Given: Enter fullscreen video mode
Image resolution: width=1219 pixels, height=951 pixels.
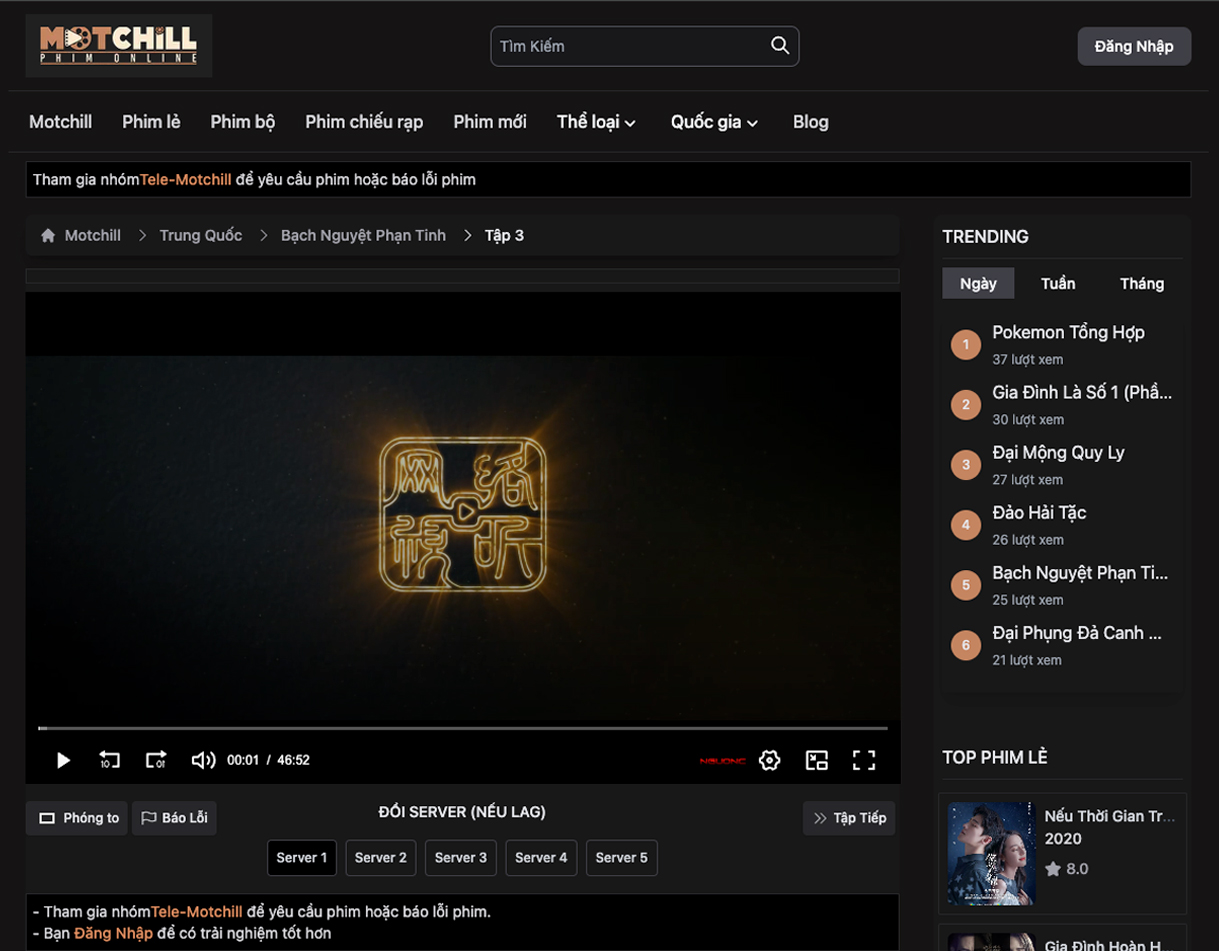Looking at the screenshot, I should (x=864, y=760).
